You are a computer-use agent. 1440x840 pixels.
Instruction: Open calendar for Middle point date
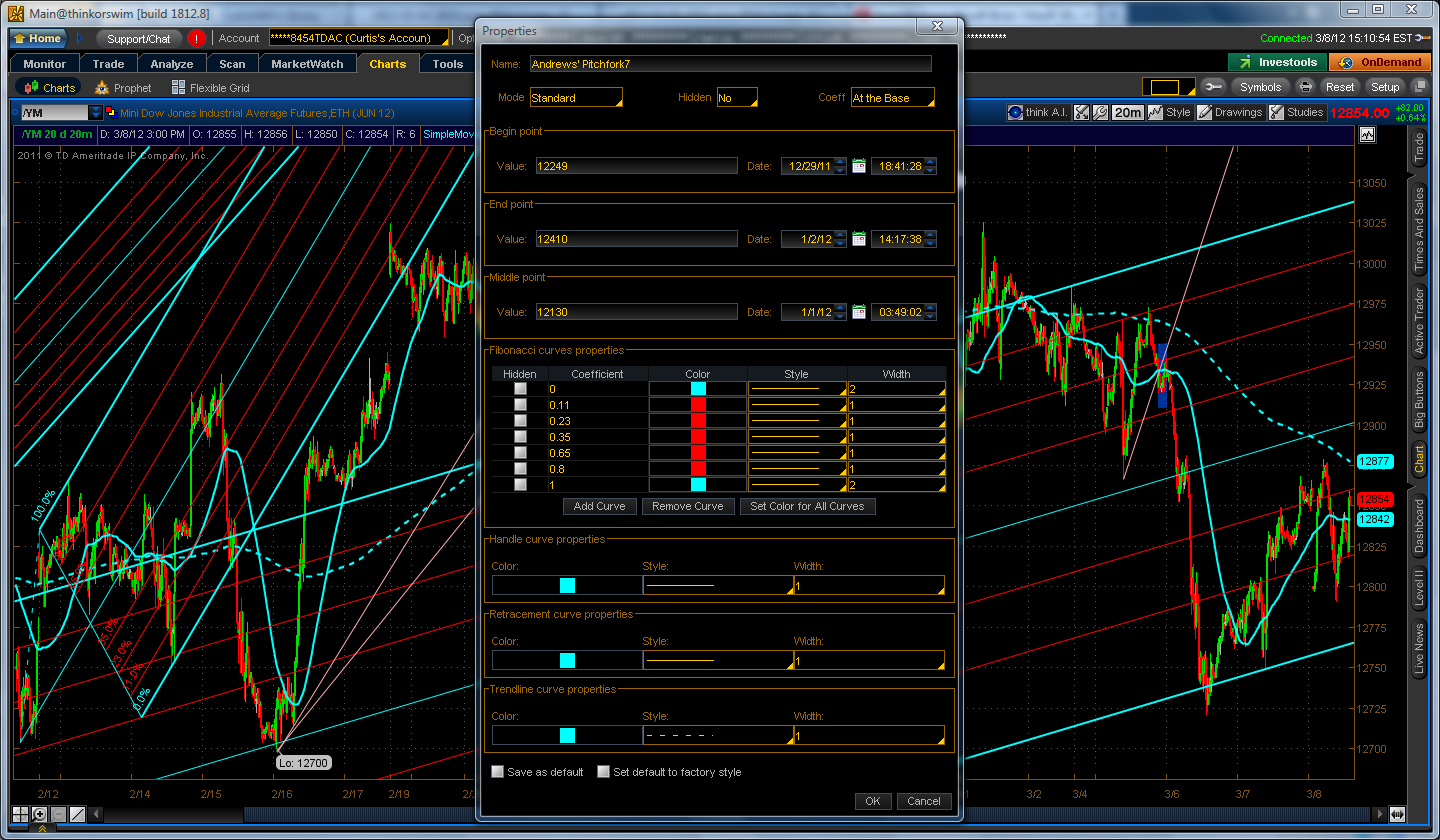click(x=859, y=312)
